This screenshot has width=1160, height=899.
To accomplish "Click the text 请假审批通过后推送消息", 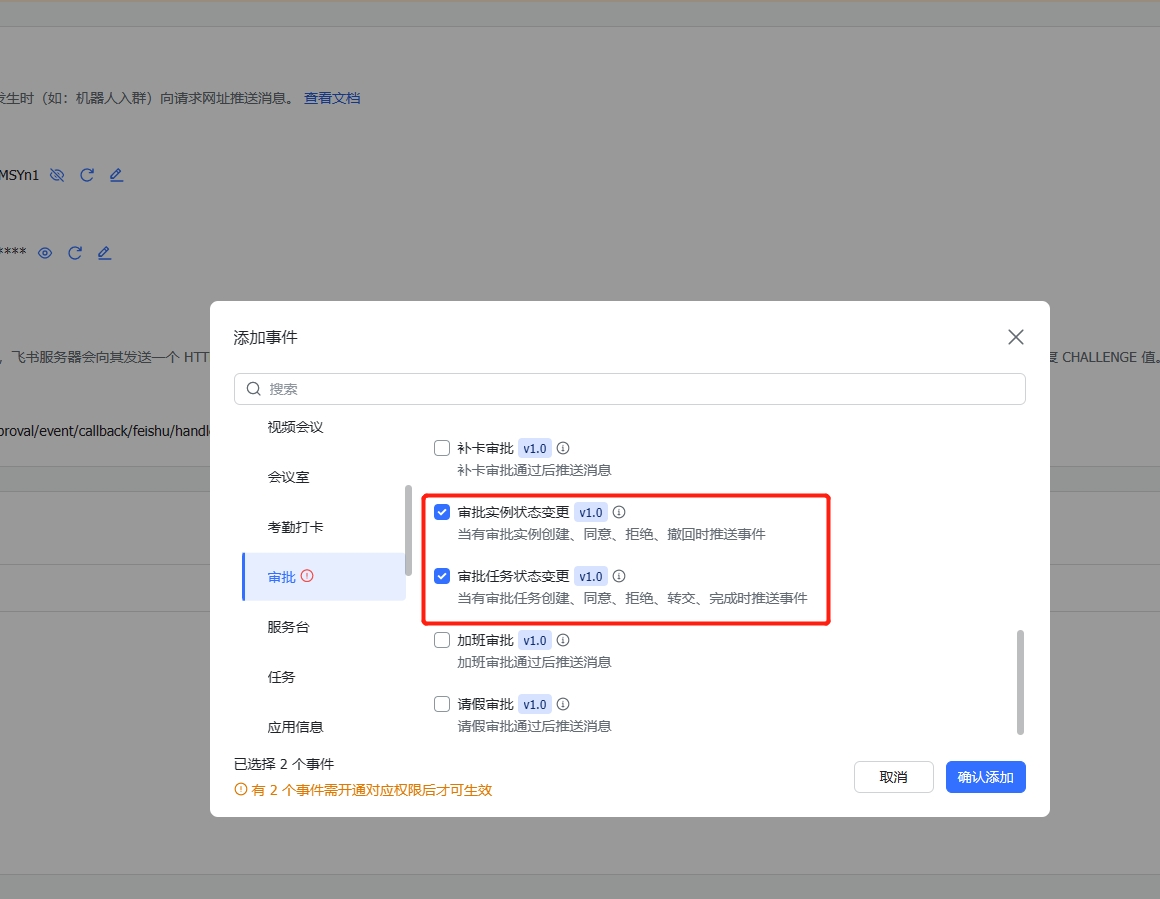I will click(x=534, y=727).
